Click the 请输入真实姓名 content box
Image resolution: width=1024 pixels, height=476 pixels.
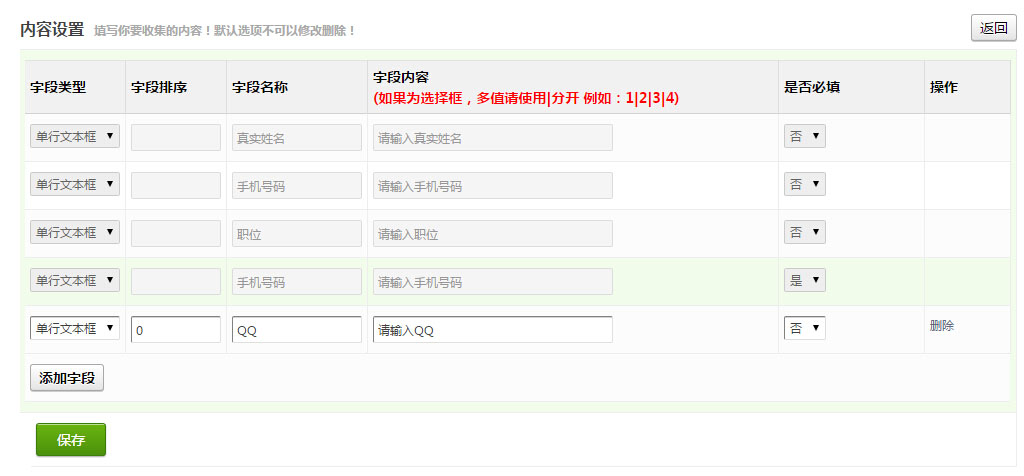click(492, 138)
